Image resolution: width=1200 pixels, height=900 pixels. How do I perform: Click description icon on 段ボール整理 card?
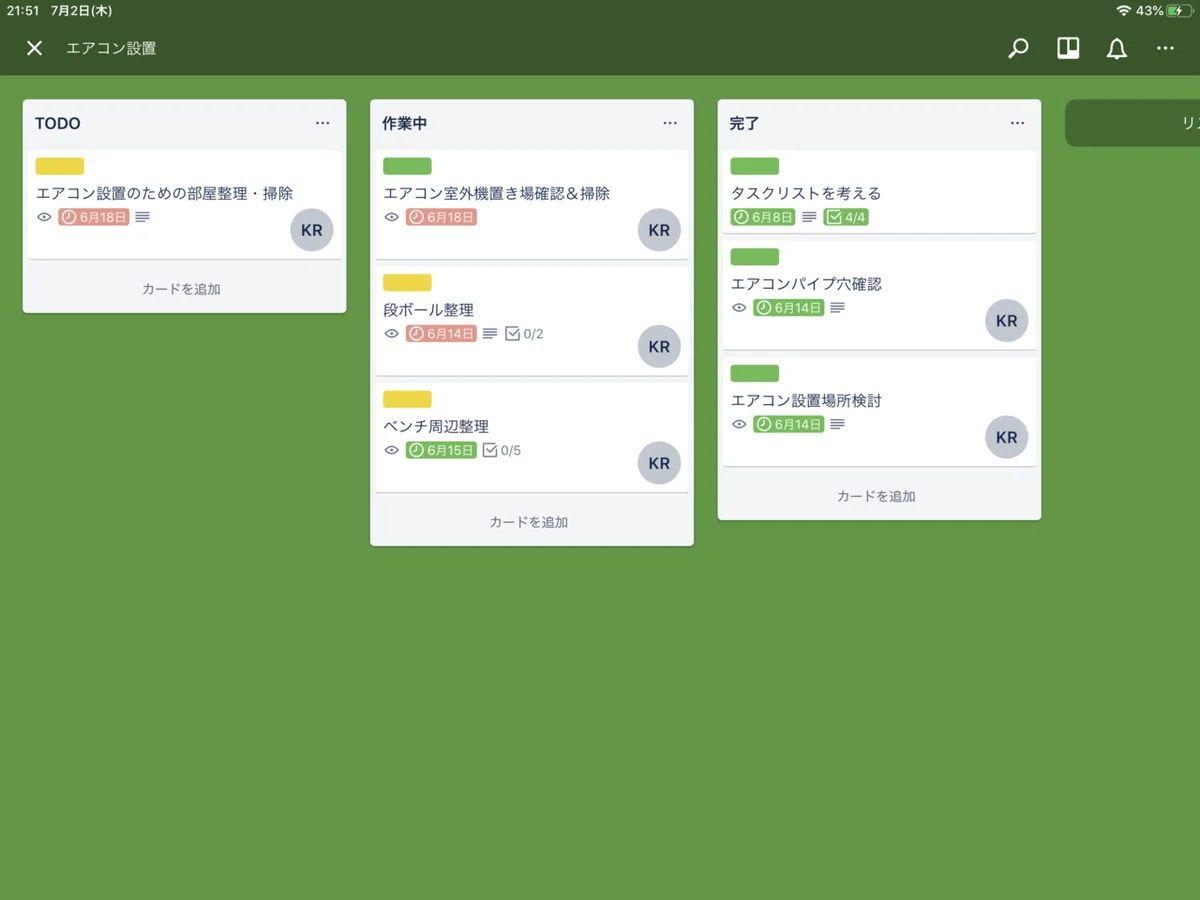[x=490, y=334]
